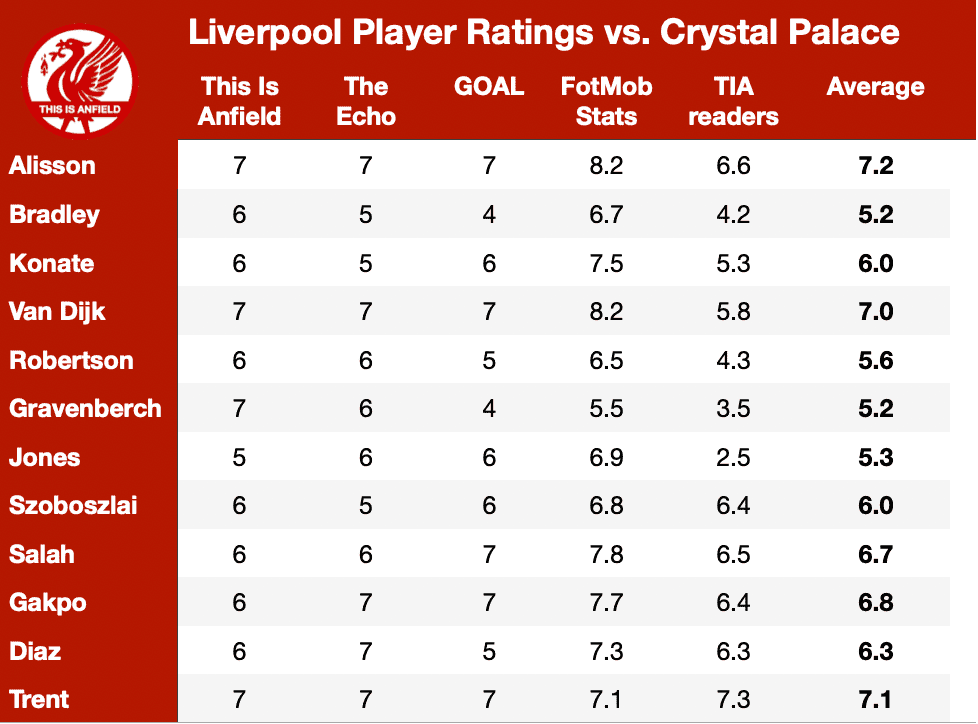Select Diaz's 6.3 average rating

pos(876,652)
